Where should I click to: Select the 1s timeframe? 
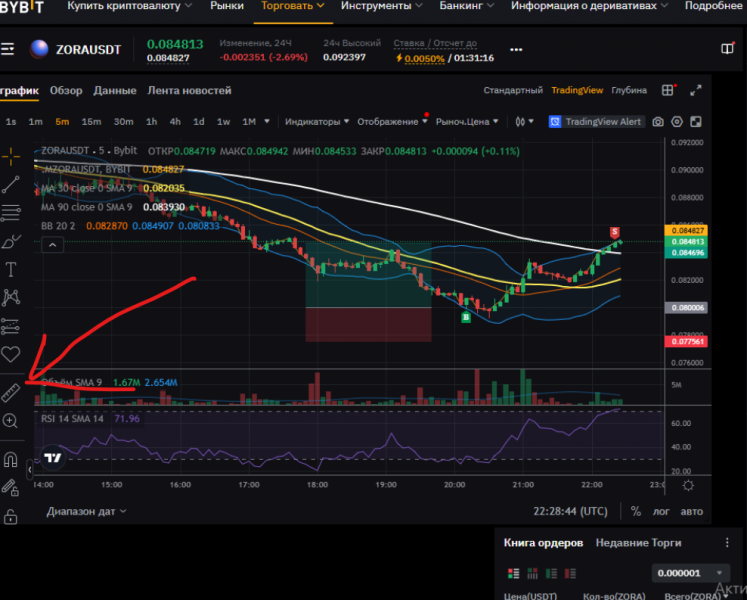(11, 122)
